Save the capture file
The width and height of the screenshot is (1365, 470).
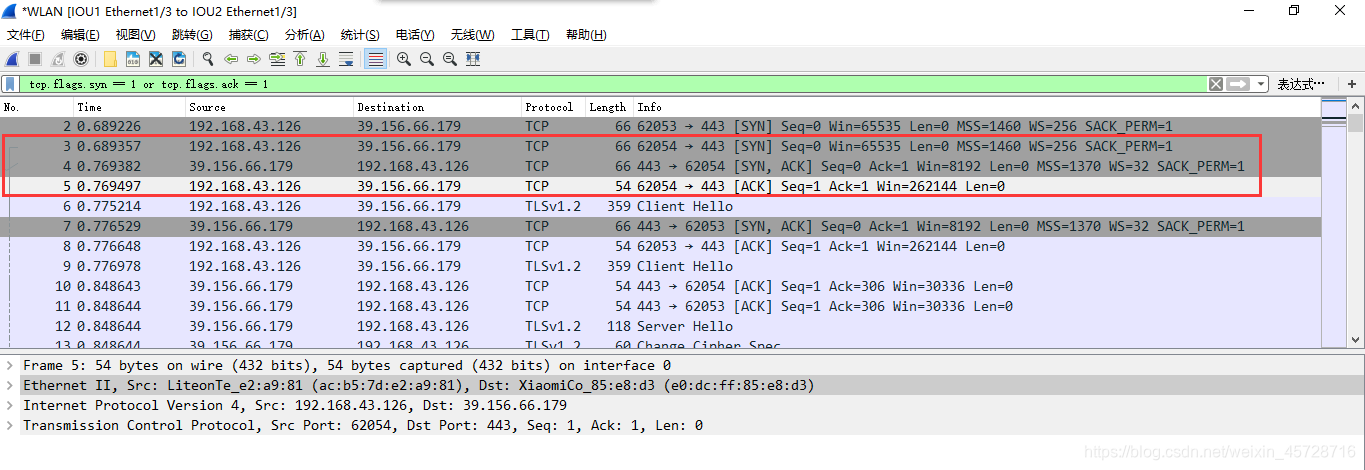pos(132,59)
